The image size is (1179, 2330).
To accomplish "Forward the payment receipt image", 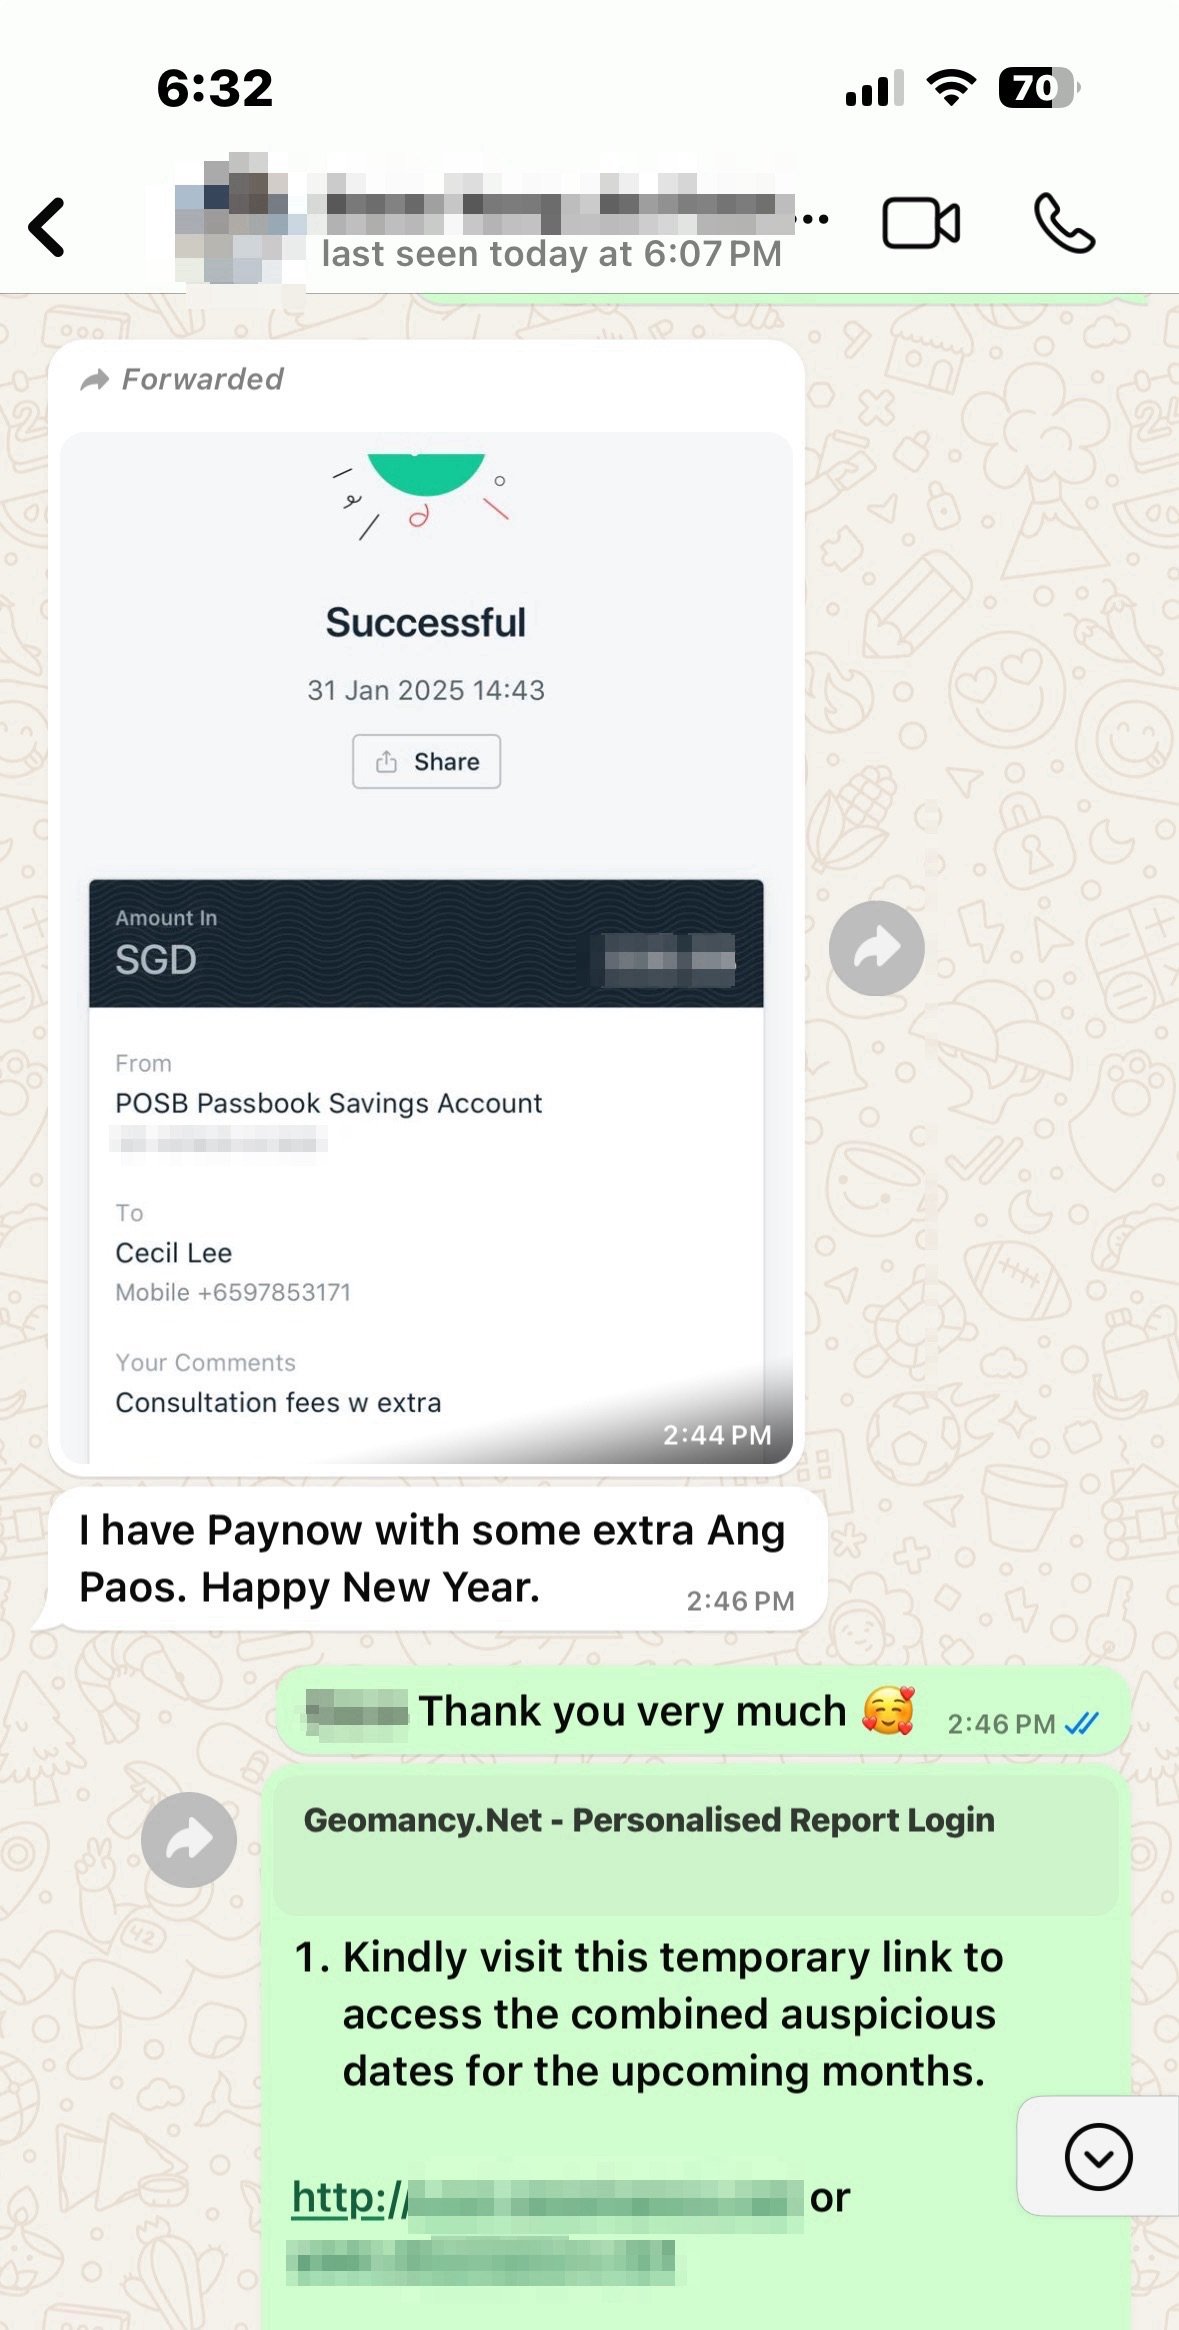I will point(877,948).
